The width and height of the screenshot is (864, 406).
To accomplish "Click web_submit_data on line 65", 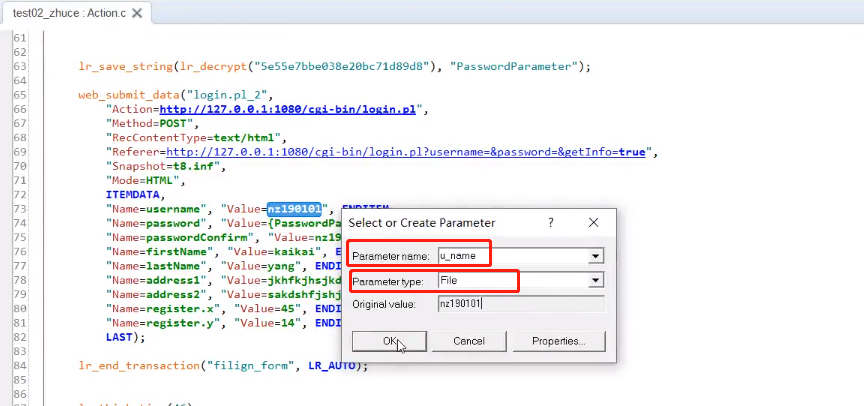I will click(129, 95).
